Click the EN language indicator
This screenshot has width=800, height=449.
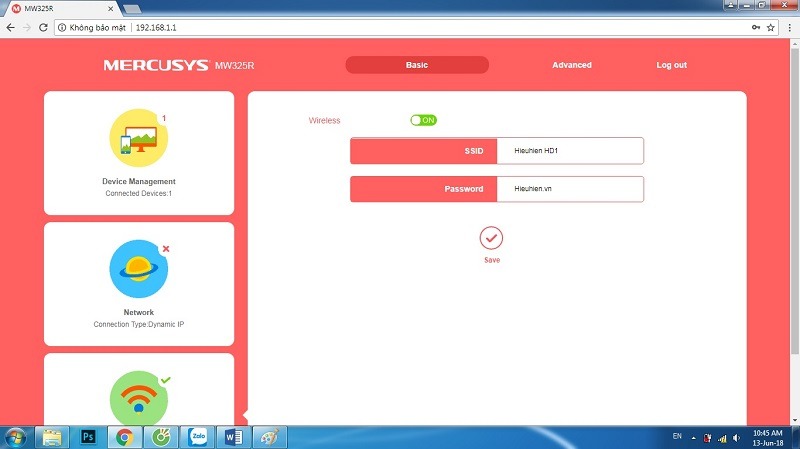click(x=677, y=436)
